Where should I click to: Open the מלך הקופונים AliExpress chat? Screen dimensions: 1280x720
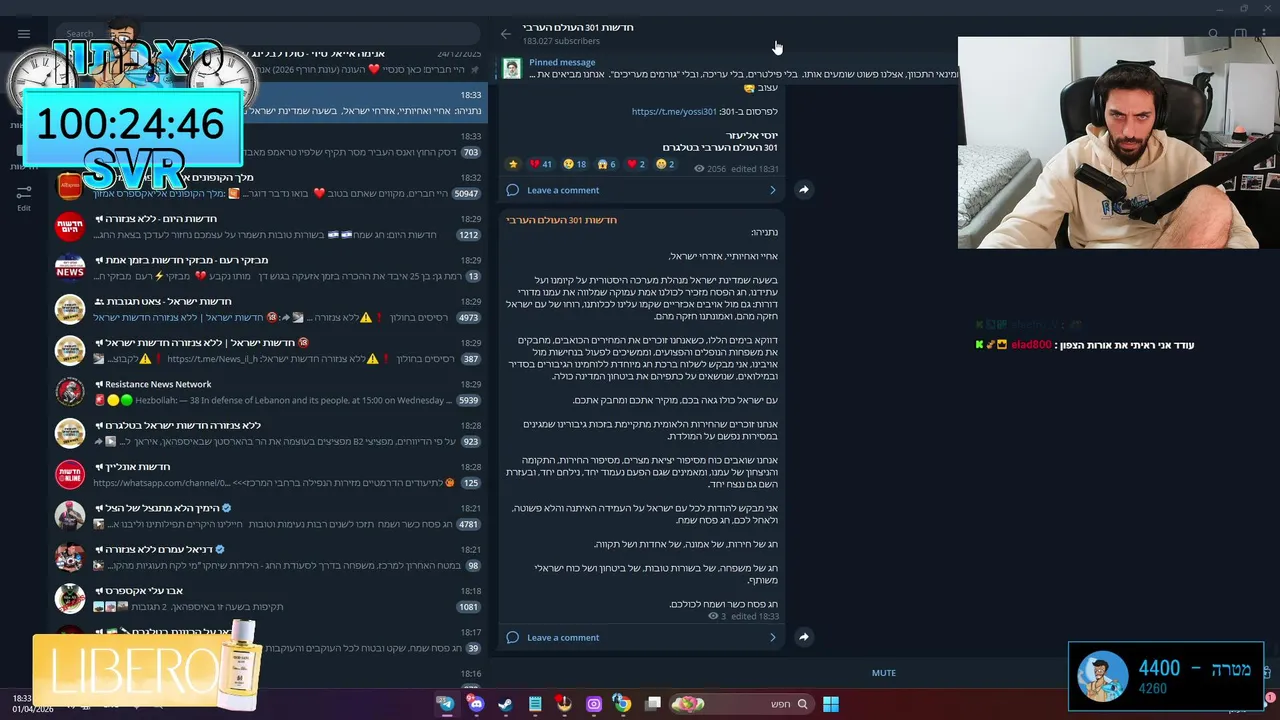pyautogui.click(x=268, y=185)
